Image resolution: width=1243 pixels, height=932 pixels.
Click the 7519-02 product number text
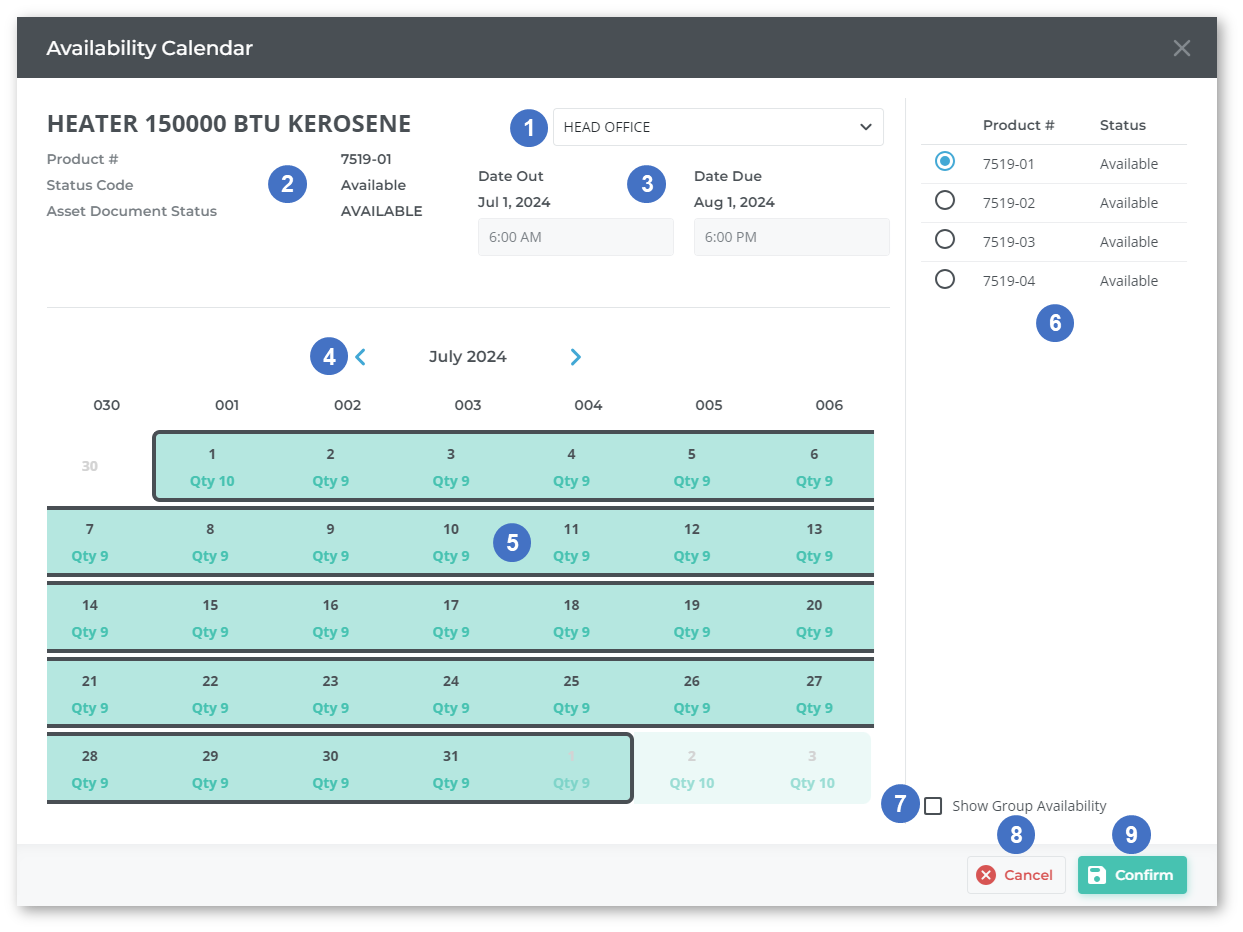[x=1009, y=203]
